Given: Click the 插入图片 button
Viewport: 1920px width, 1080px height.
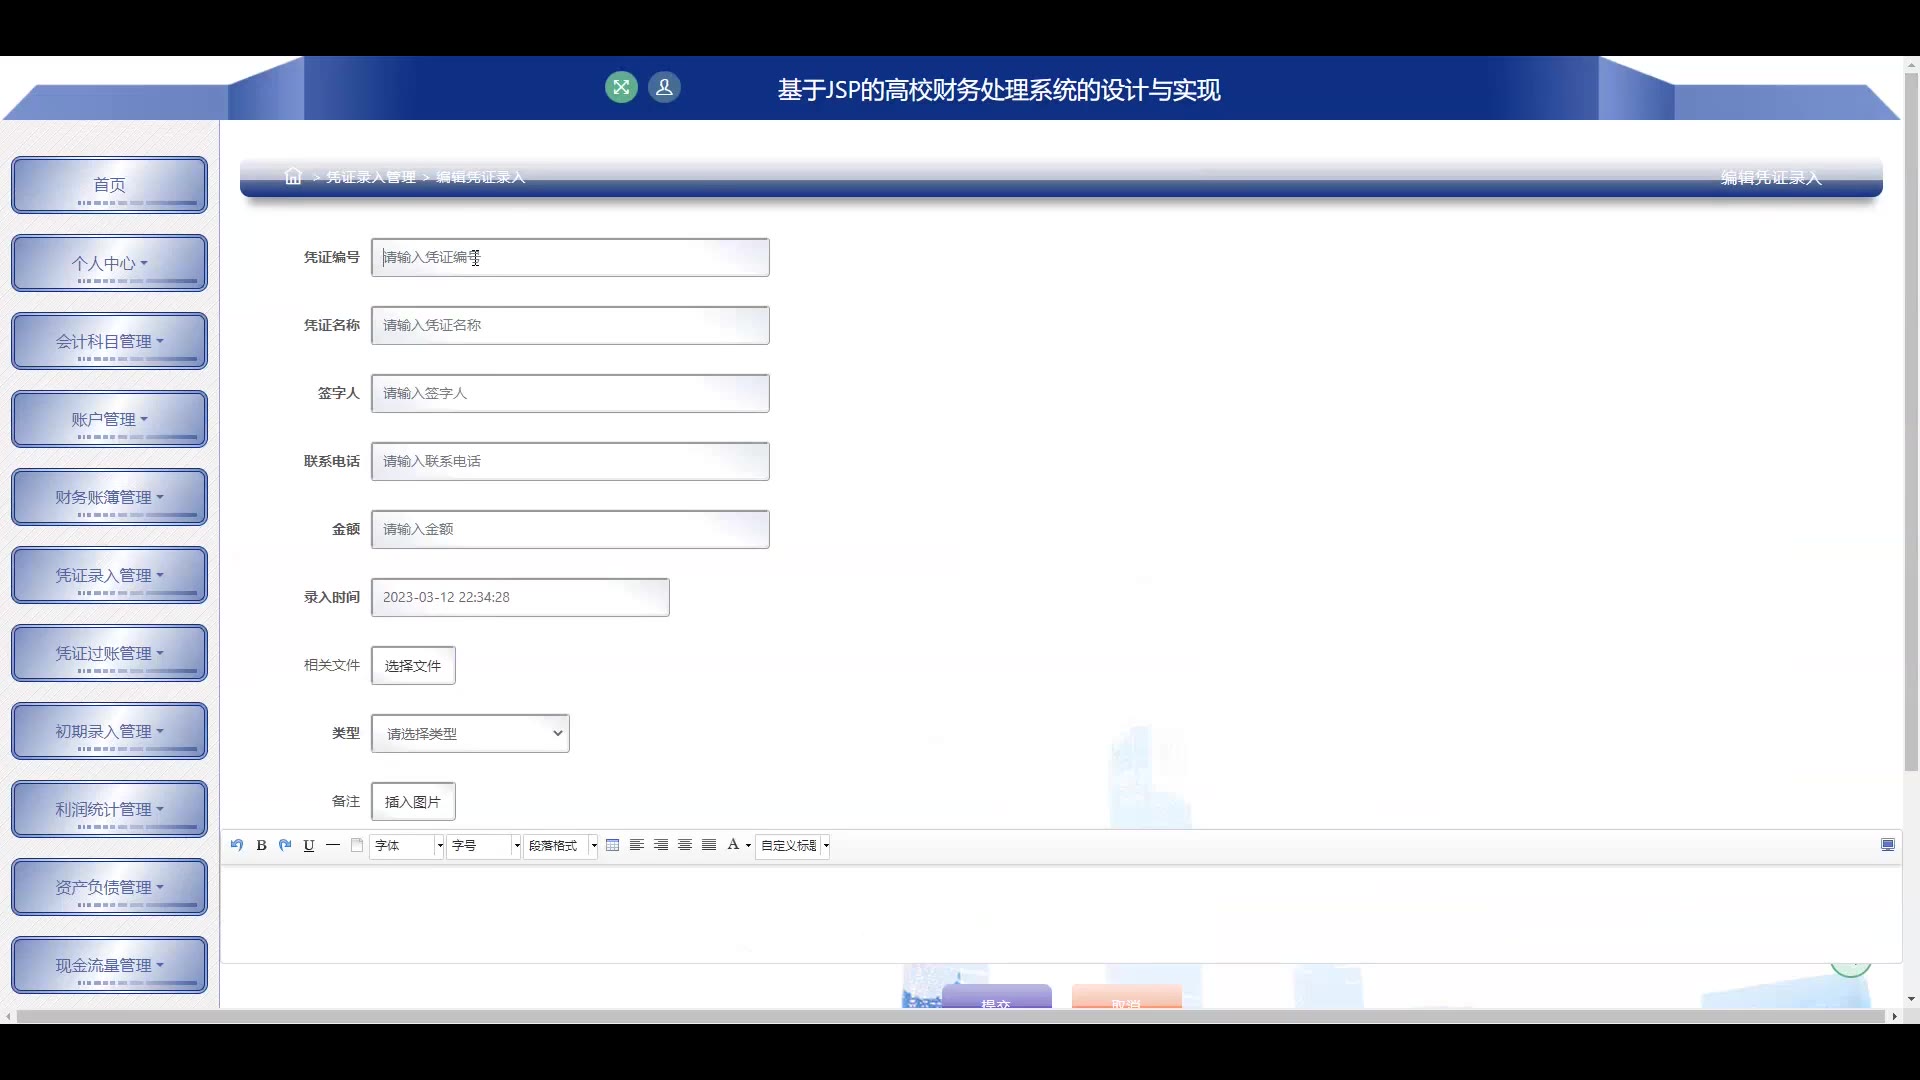Looking at the screenshot, I should pos(413,802).
